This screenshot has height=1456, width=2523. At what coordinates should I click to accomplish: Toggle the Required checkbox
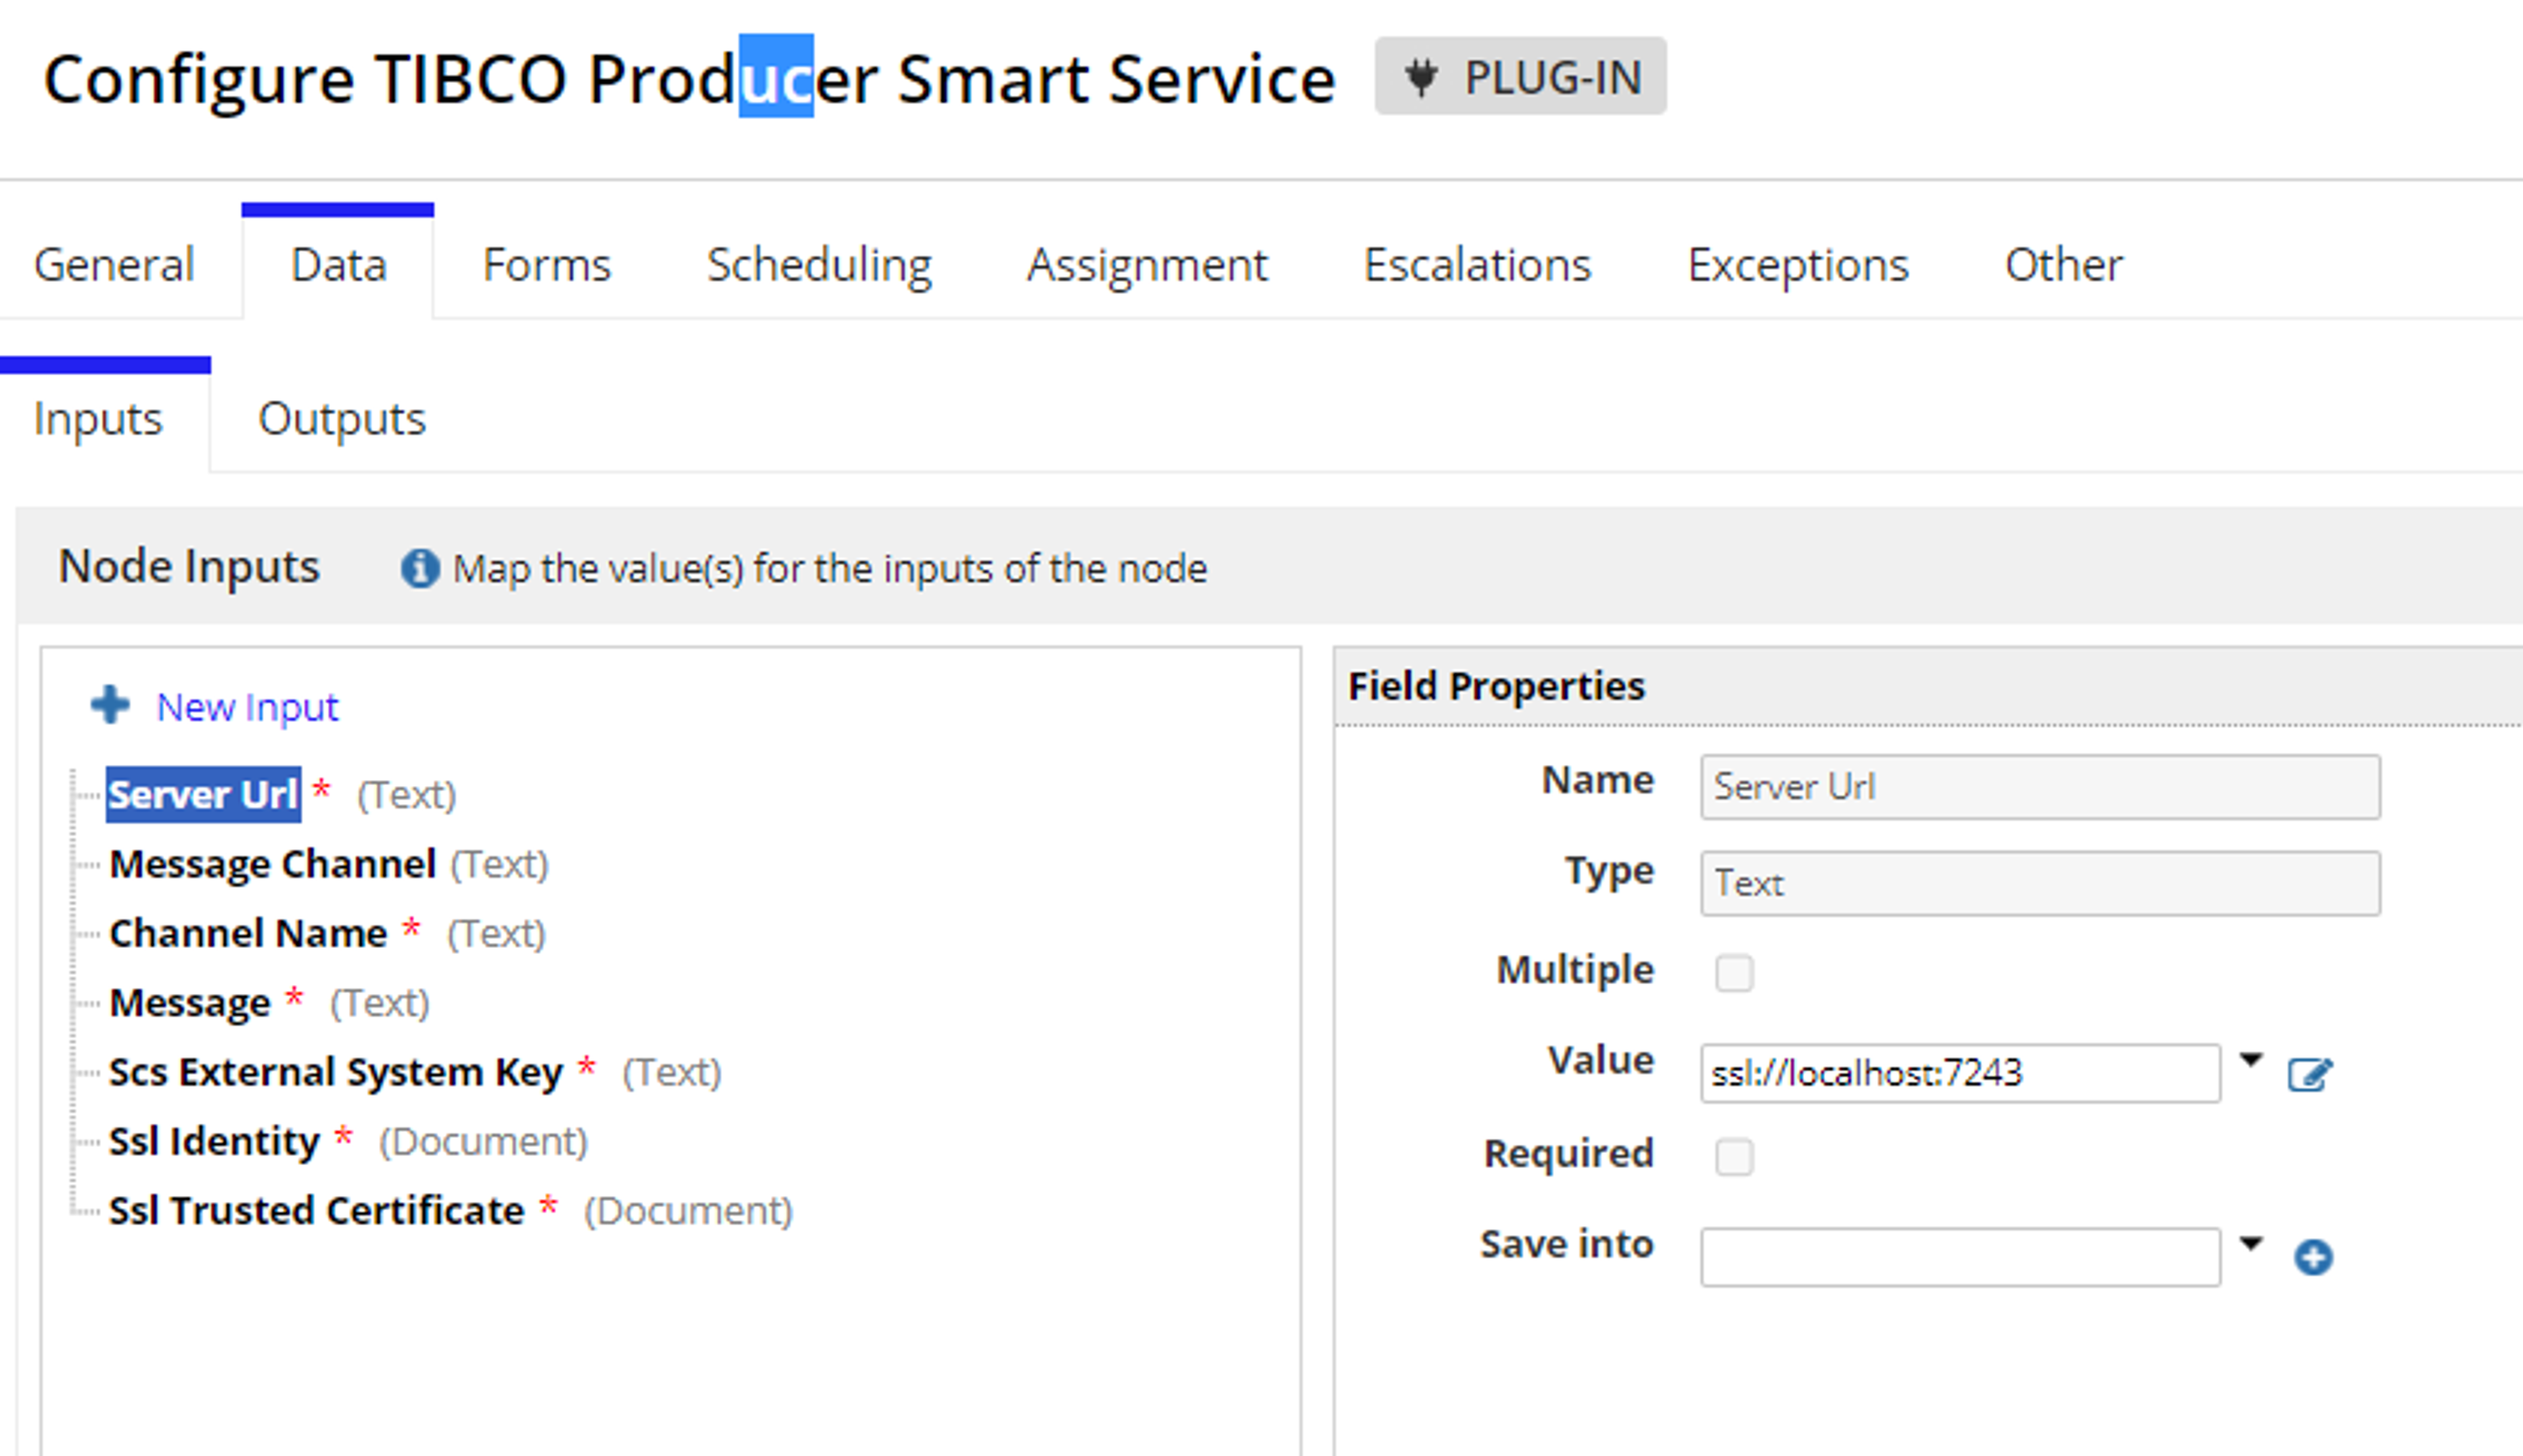pyautogui.click(x=1734, y=1156)
